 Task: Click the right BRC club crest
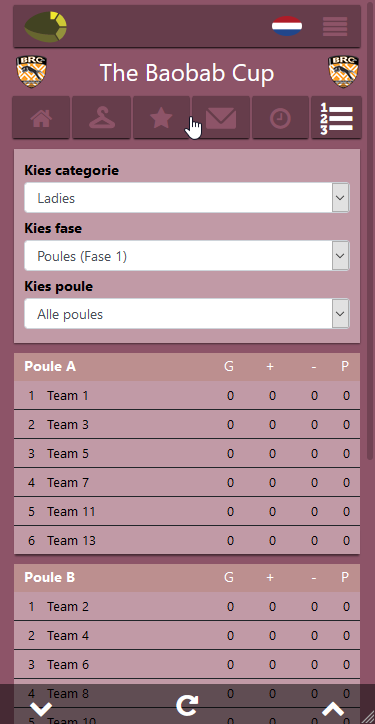pos(344,72)
